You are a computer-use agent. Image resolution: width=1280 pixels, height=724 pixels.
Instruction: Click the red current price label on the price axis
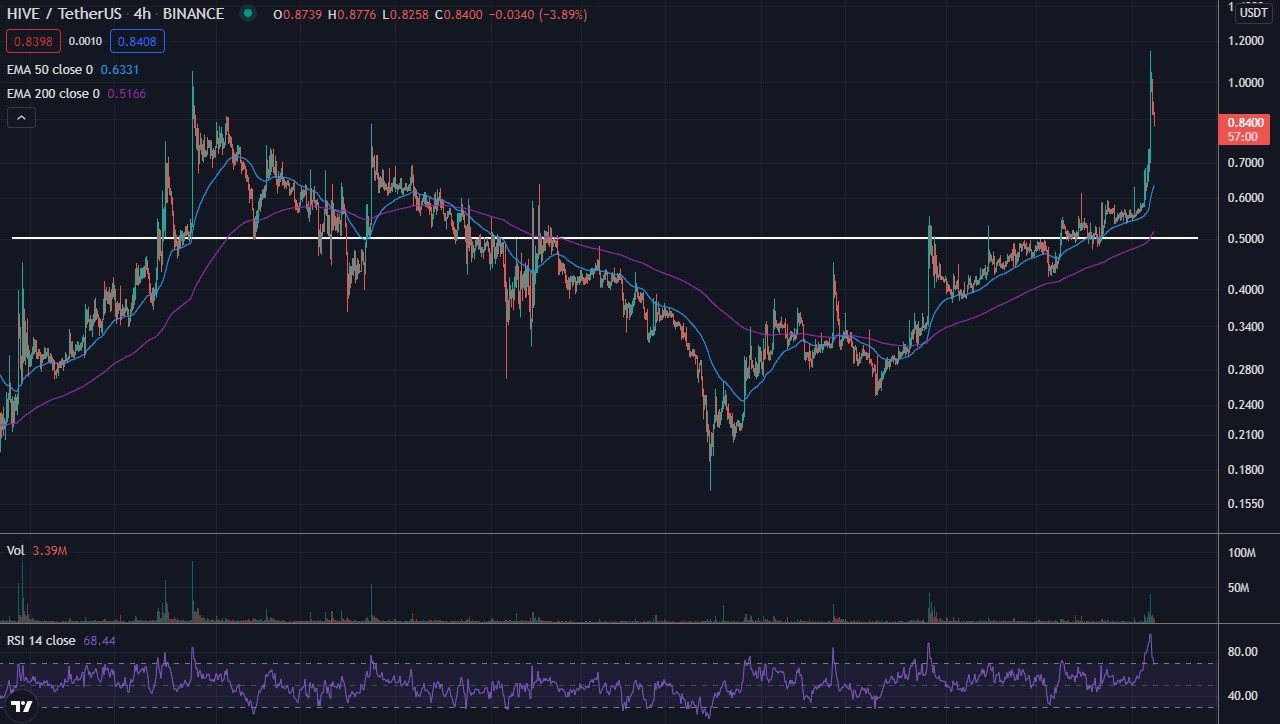[1244, 129]
